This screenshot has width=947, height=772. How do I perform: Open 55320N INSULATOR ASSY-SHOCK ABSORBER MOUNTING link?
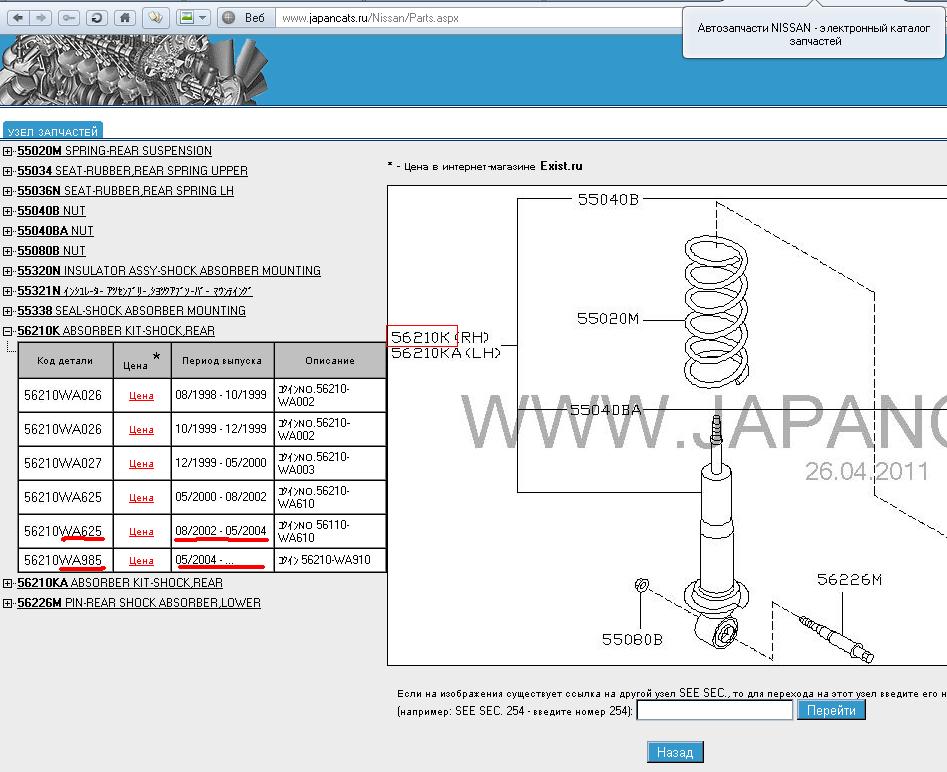click(x=169, y=270)
